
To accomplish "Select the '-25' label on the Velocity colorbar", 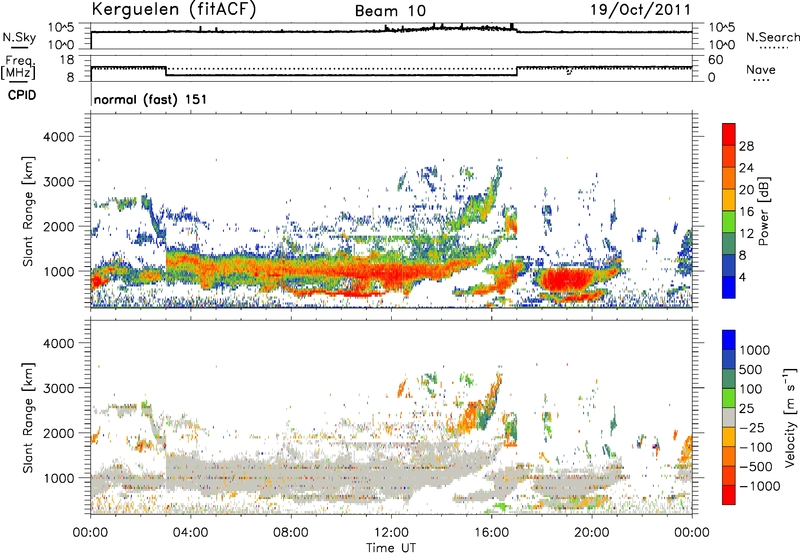I will 752,427.
